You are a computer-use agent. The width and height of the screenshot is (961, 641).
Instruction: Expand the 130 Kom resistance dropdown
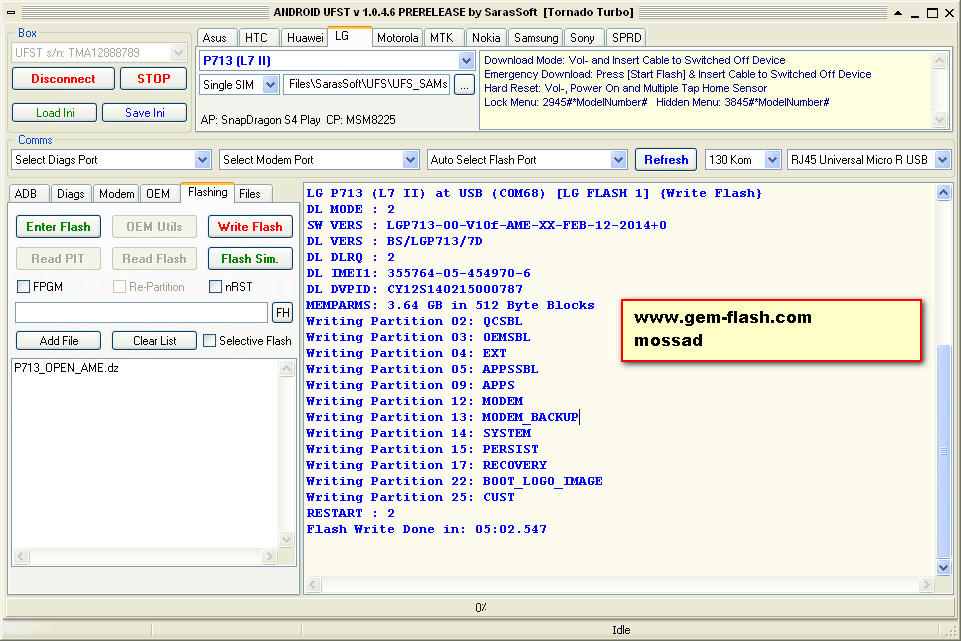pyautogui.click(x=772, y=160)
